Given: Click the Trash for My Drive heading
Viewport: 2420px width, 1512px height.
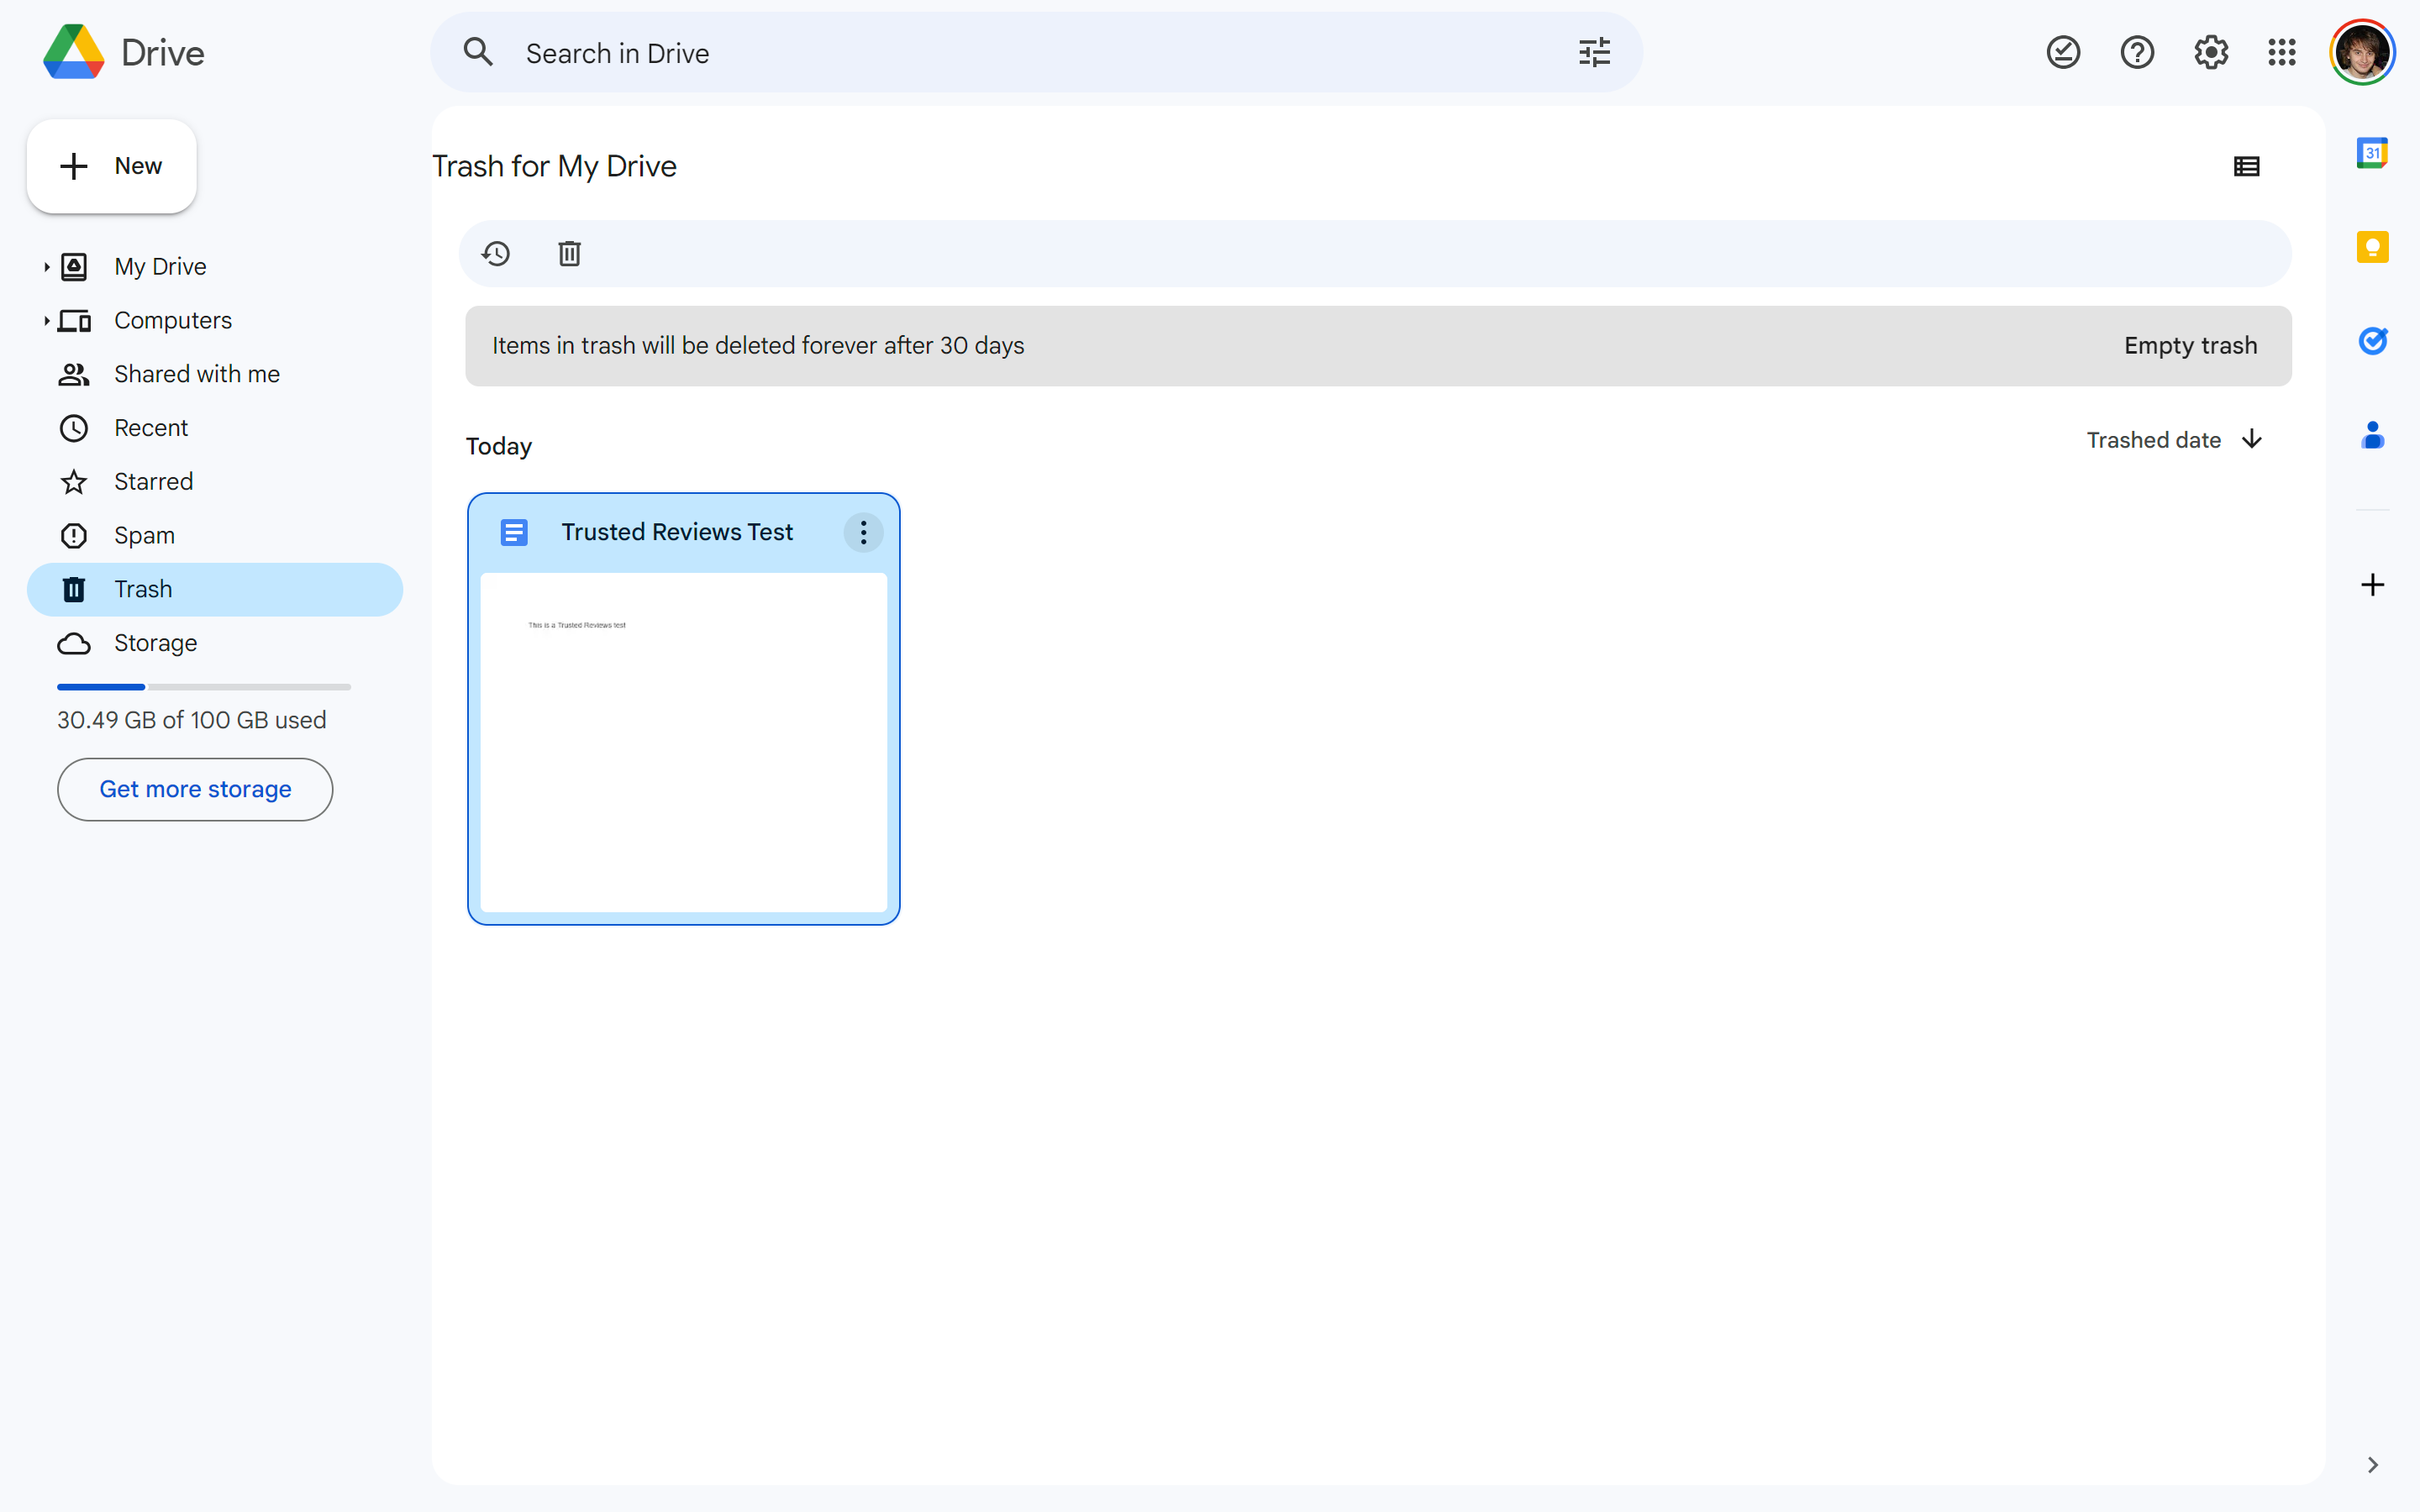Looking at the screenshot, I should (x=554, y=166).
